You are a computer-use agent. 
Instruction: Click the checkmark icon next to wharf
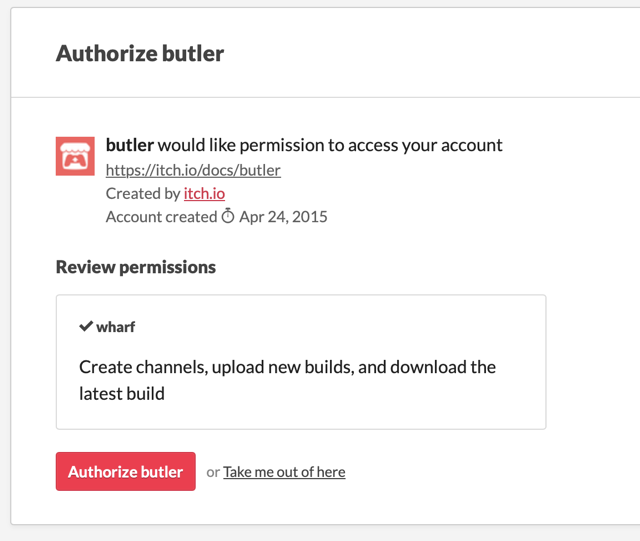point(86,327)
